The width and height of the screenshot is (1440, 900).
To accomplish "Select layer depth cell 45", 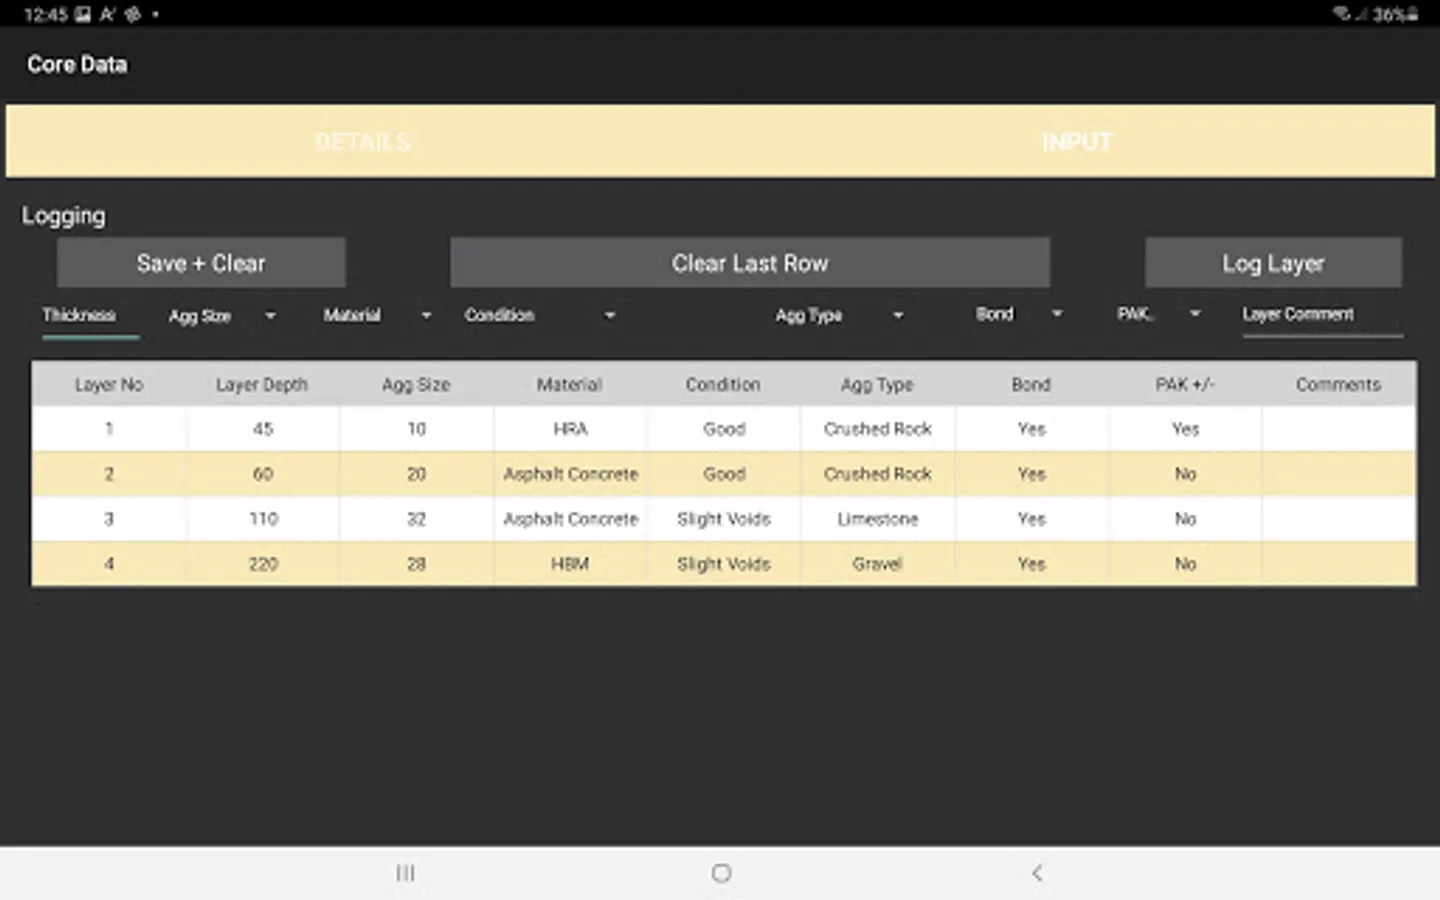I will click(263, 429).
